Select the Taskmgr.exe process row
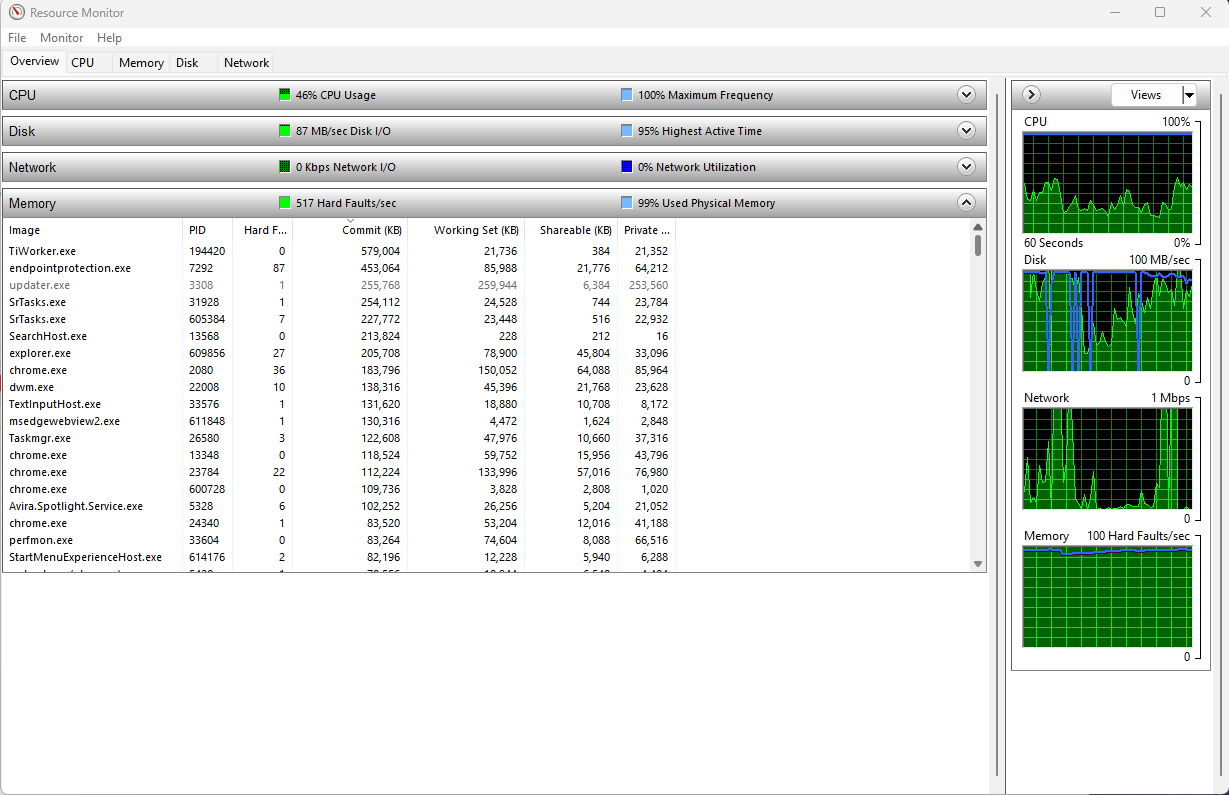 click(x=338, y=438)
